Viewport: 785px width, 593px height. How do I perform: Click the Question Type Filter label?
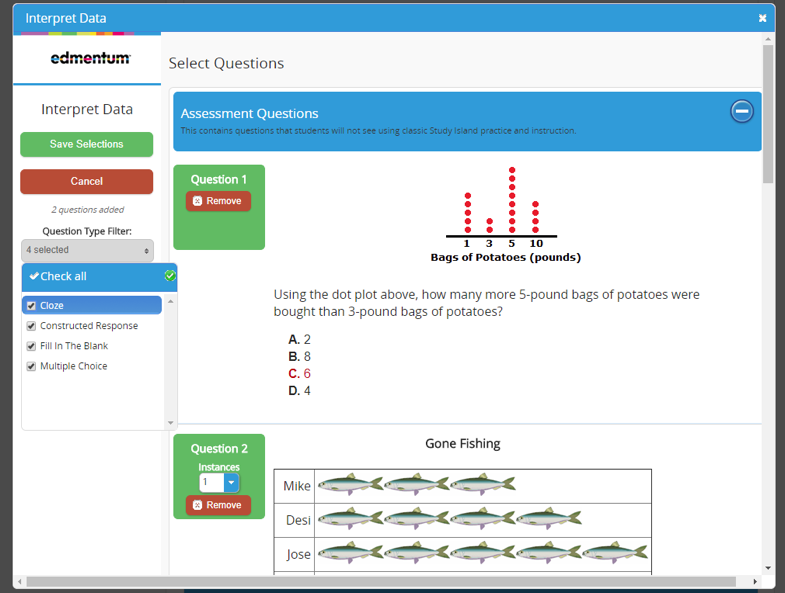pyautogui.click(x=87, y=231)
